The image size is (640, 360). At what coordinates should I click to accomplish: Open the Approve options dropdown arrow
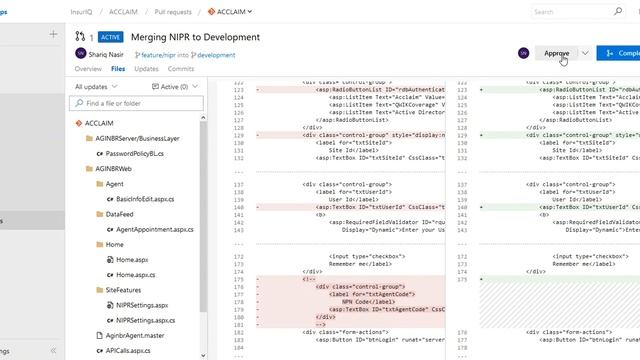[x=585, y=53]
